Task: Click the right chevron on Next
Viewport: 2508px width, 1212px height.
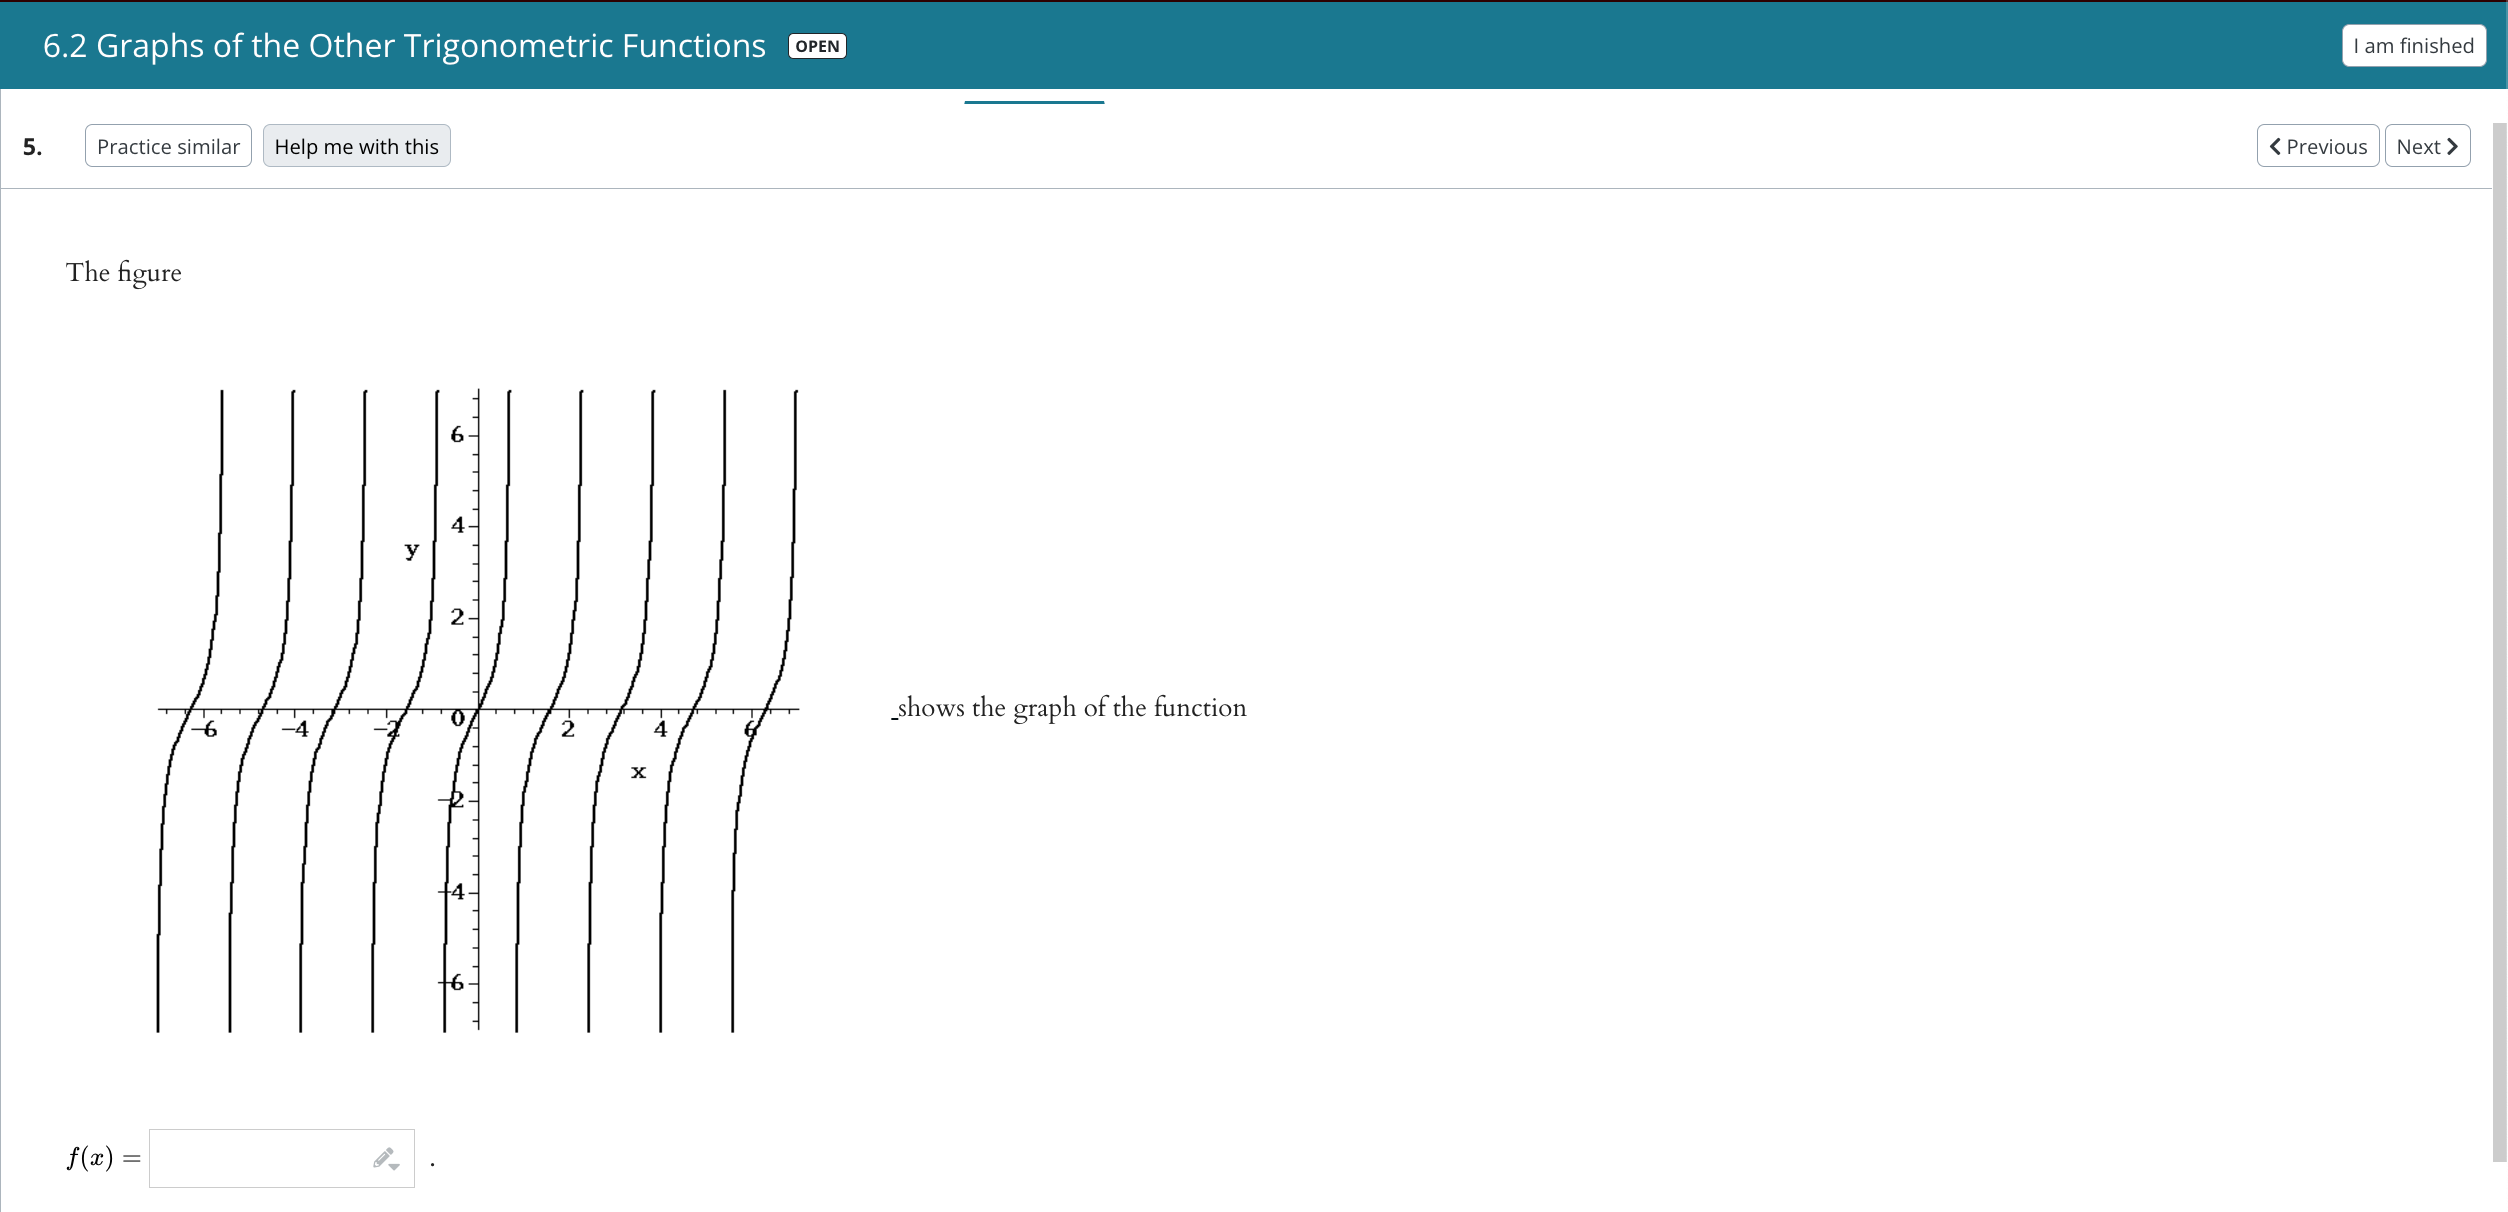Action: point(2452,147)
